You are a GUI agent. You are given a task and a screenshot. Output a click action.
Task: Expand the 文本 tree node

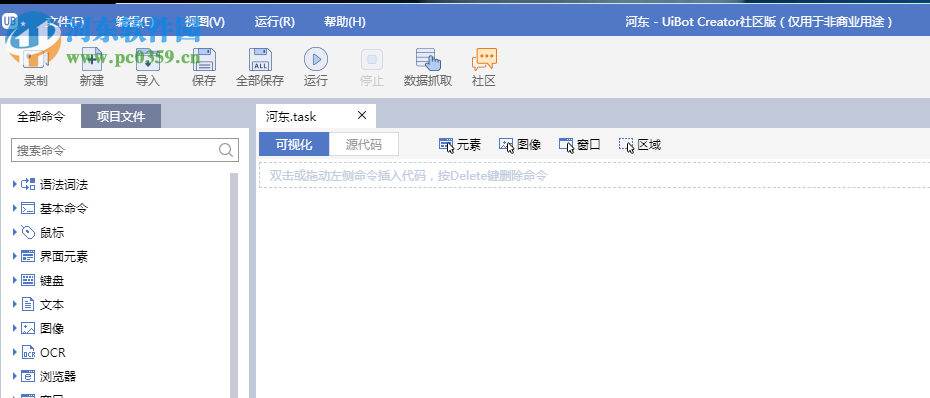15,304
